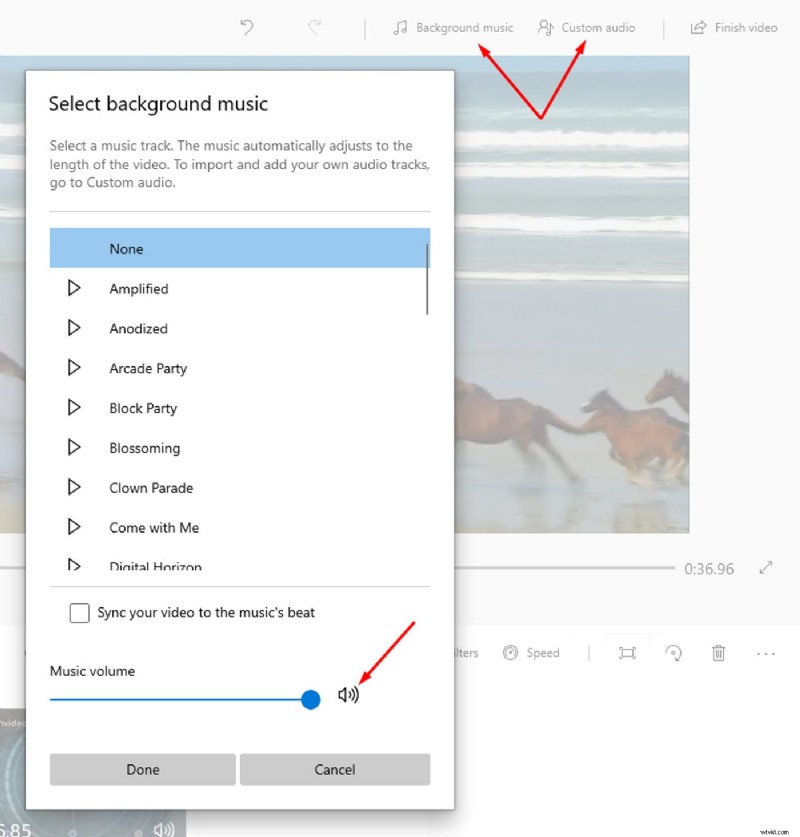The width and height of the screenshot is (800, 837).
Task: Delete the clip using the trash icon
Action: tap(719, 652)
